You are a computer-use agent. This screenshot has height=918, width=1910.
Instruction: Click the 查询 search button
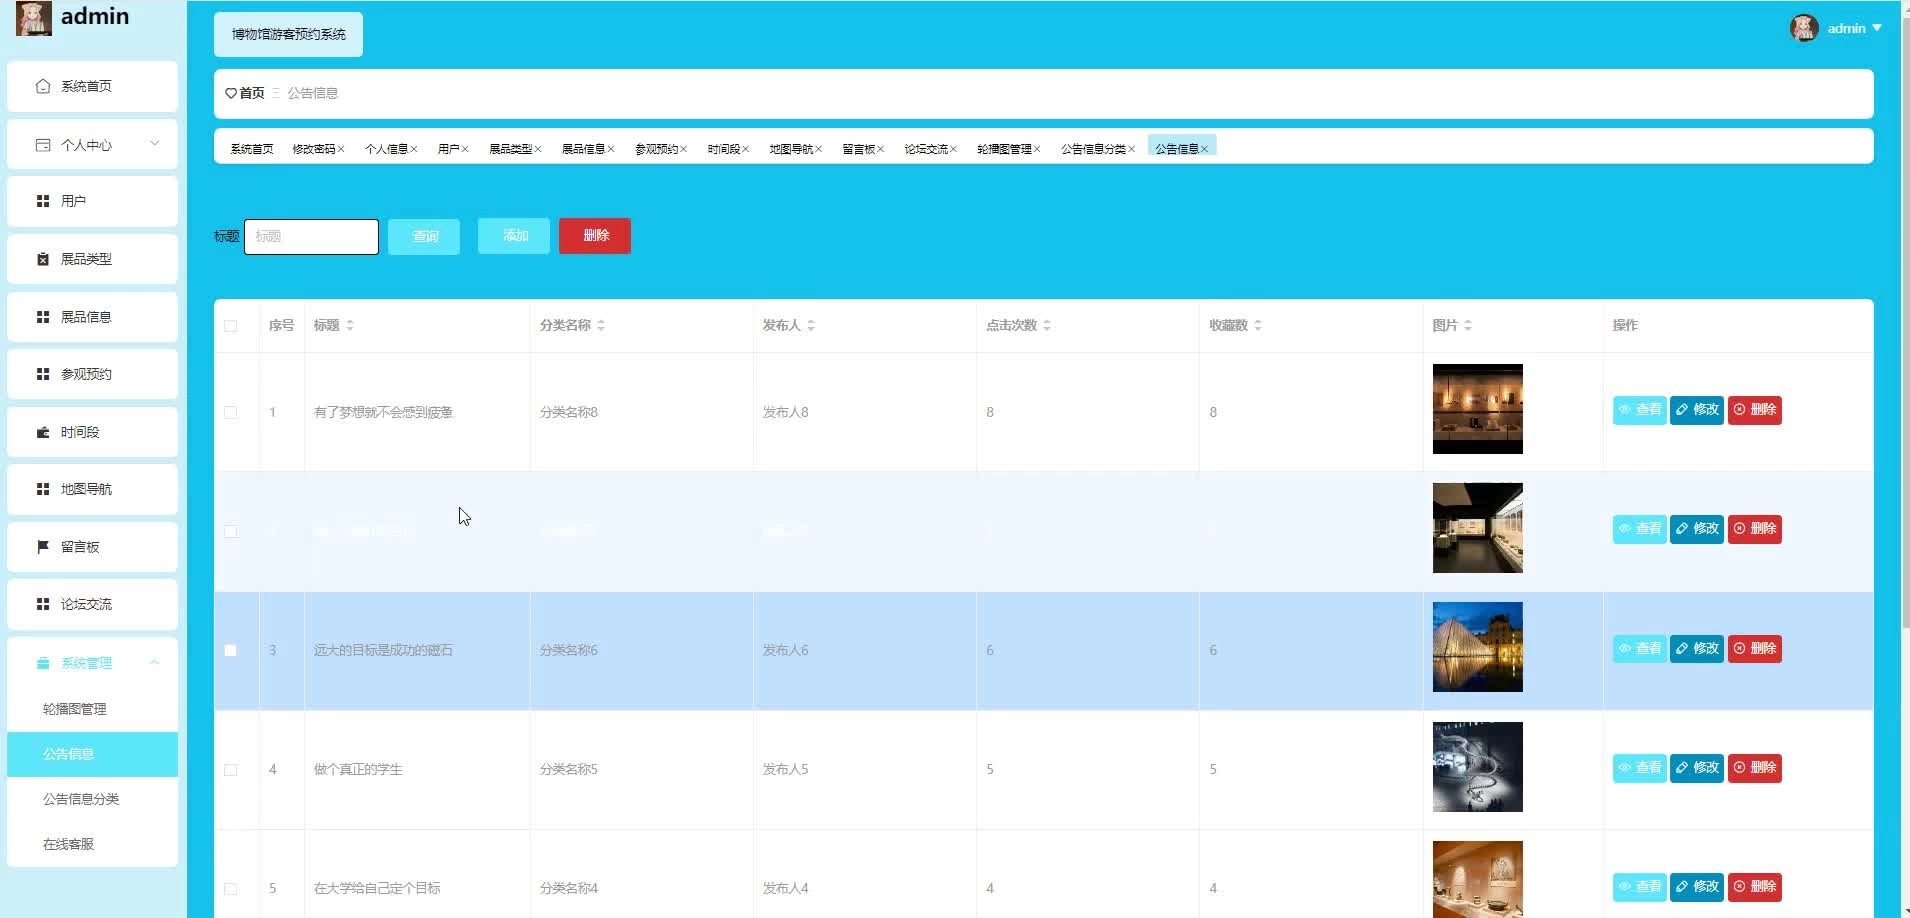click(424, 236)
